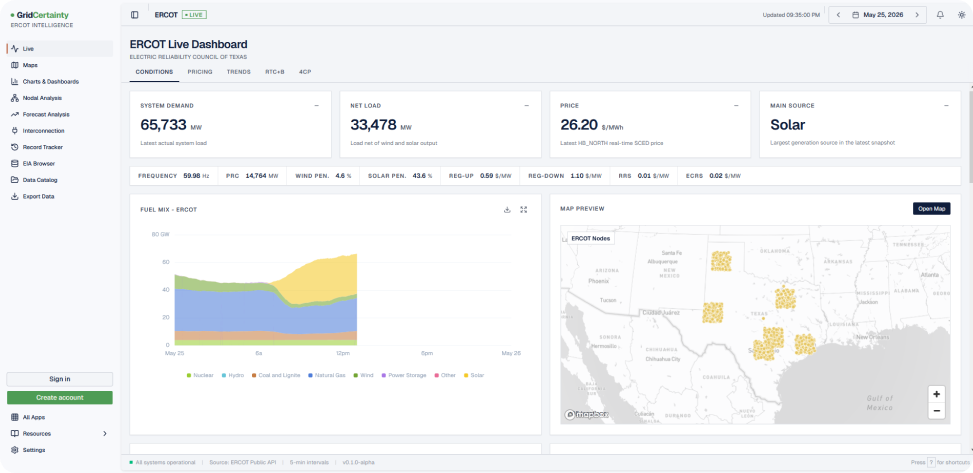973x473 pixels.
Task: Toggle Other series in legend
Action: [x=445, y=376]
